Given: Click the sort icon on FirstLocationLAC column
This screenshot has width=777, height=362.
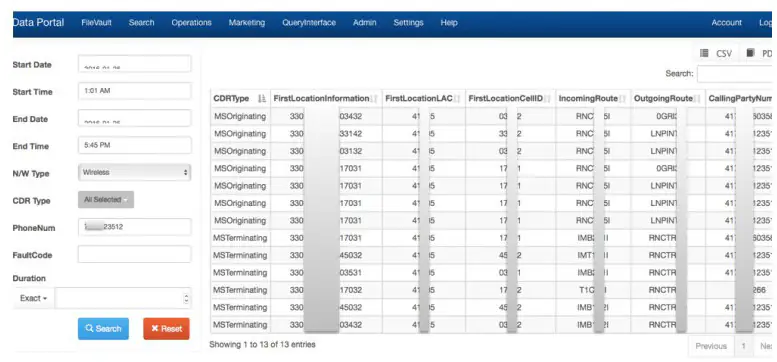Looking at the screenshot, I should click(457, 99).
